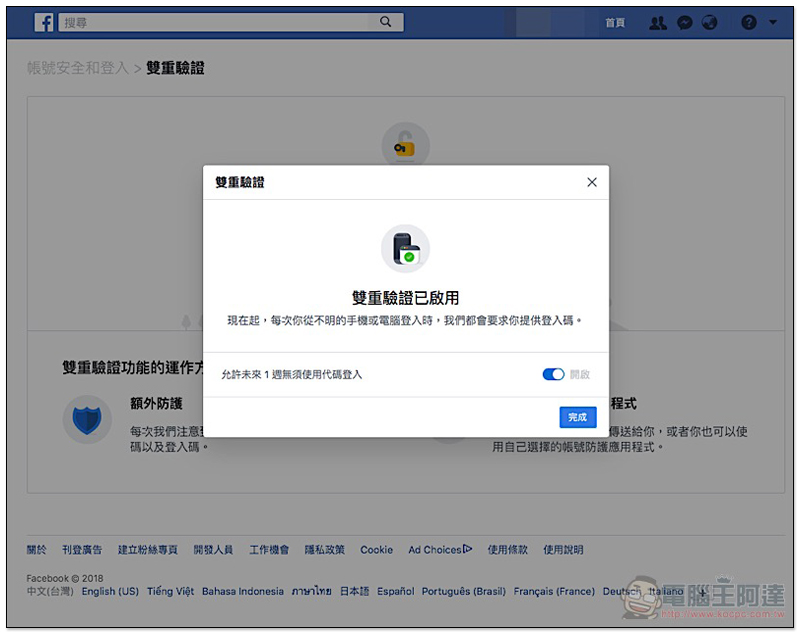The image size is (800, 635).
Task: Toggle the 1-week no-code login switch
Action: [553, 374]
